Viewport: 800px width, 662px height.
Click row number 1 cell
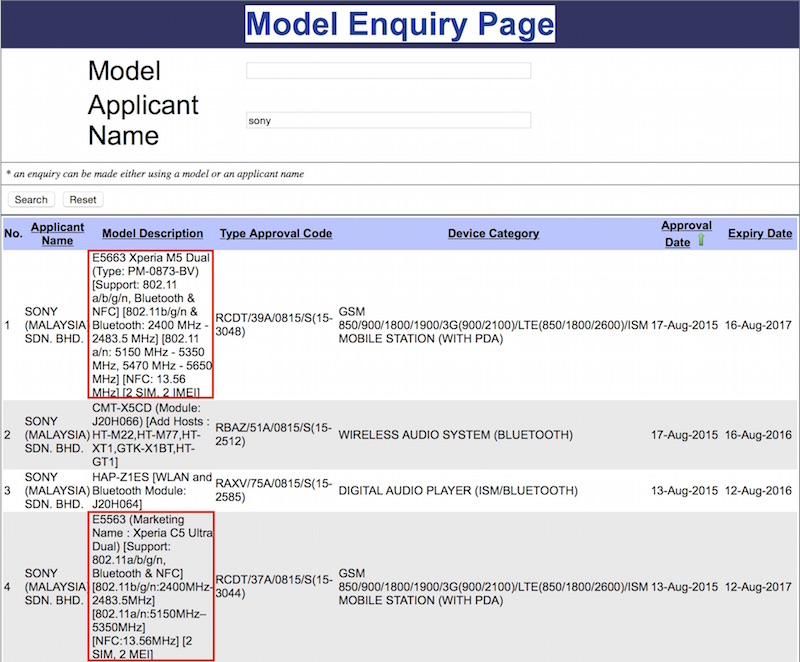coord(7,325)
